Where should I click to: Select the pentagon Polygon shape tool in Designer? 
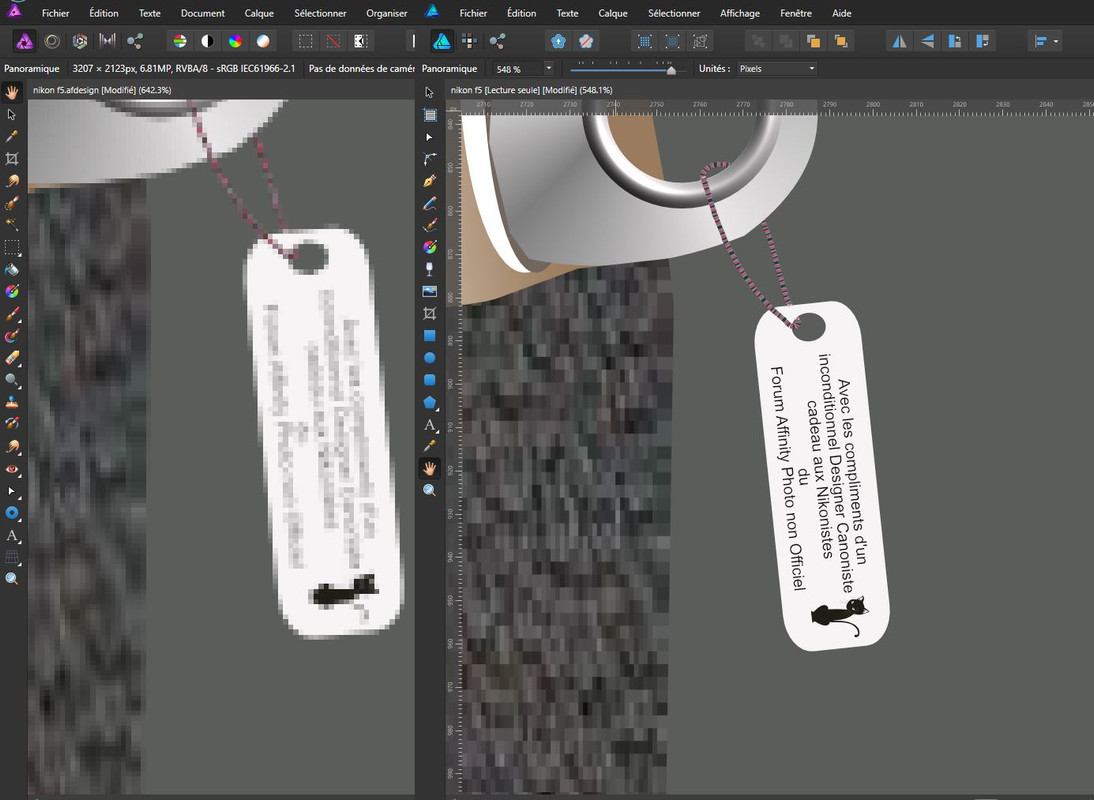pos(430,402)
